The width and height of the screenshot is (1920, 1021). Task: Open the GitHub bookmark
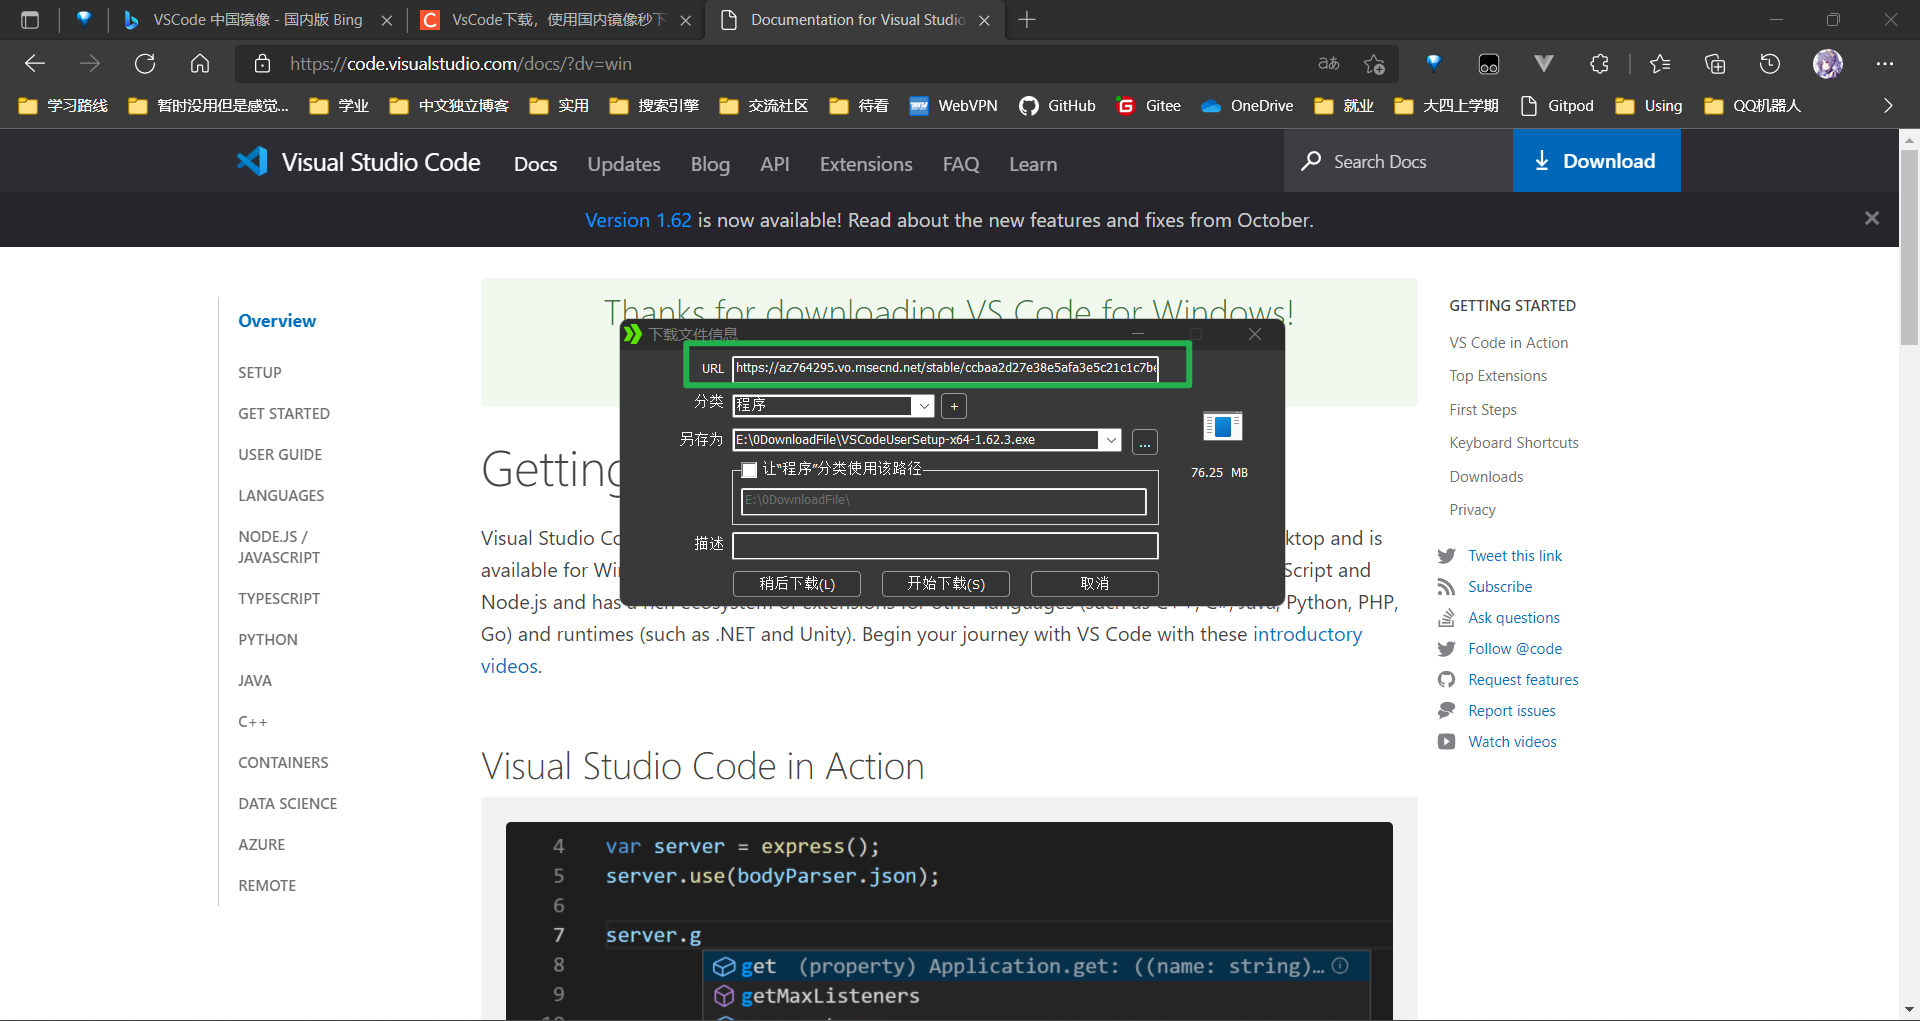point(1057,106)
